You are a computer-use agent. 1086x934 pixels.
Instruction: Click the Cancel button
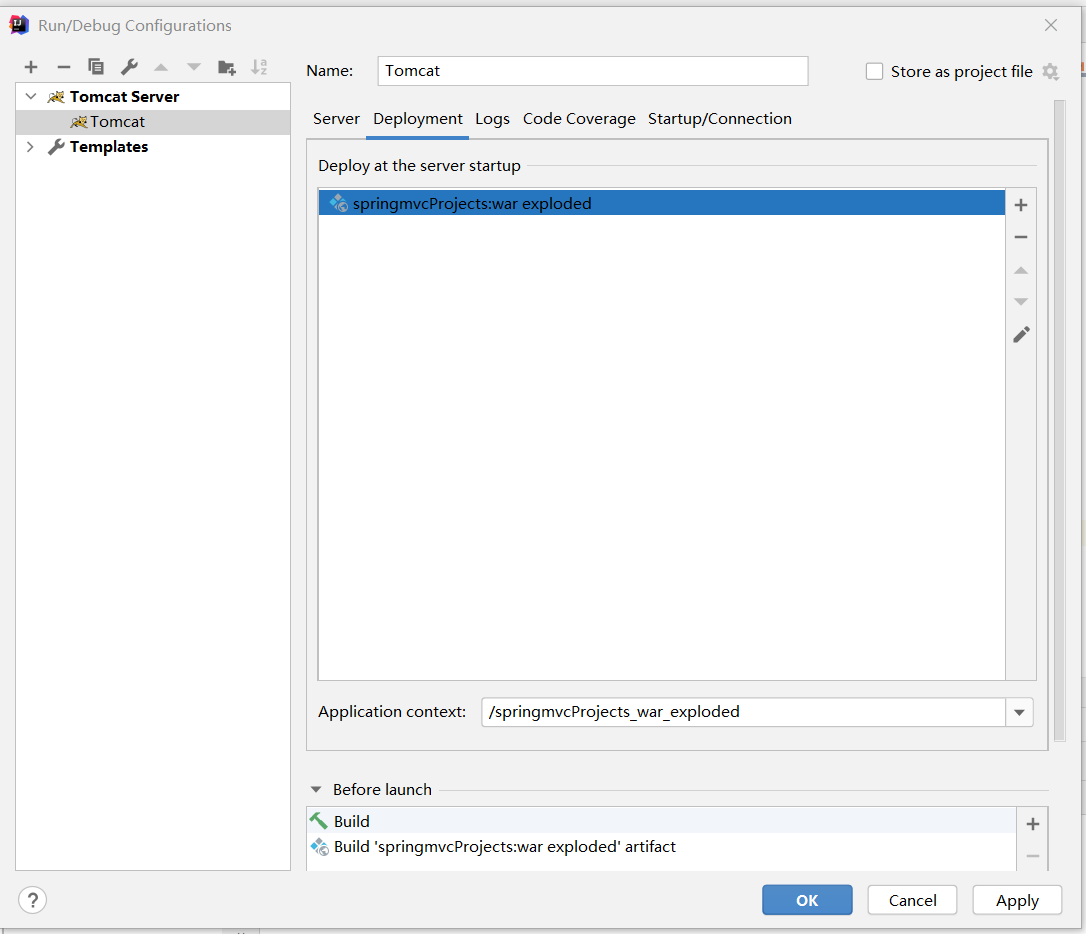tap(912, 900)
